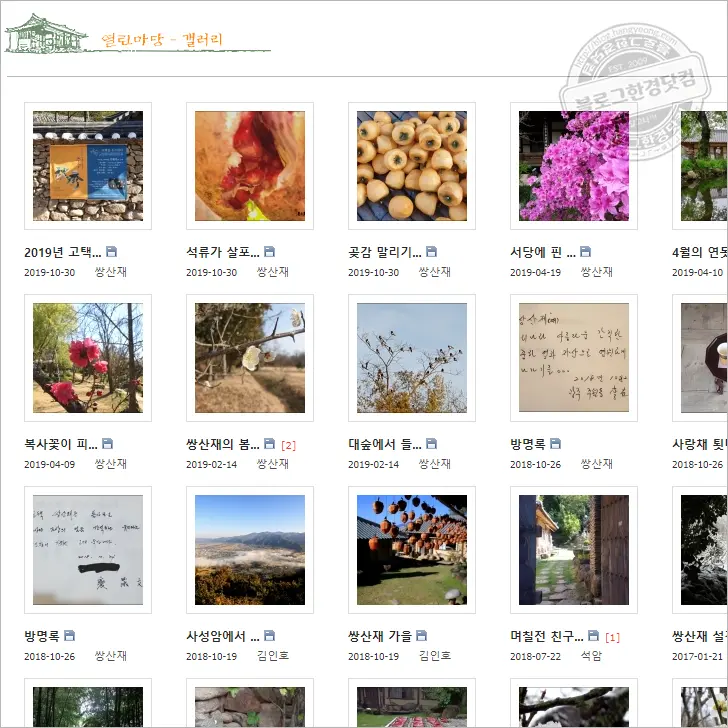Click save icon beside '서당에 핀 ...' title
728x728 pixels.
click(x=585, y=252)
